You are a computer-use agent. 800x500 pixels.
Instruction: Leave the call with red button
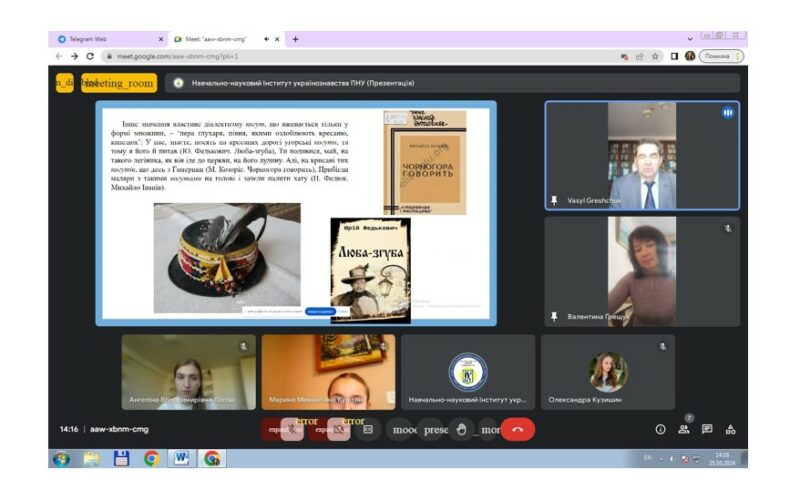click(x=517, y=429)
